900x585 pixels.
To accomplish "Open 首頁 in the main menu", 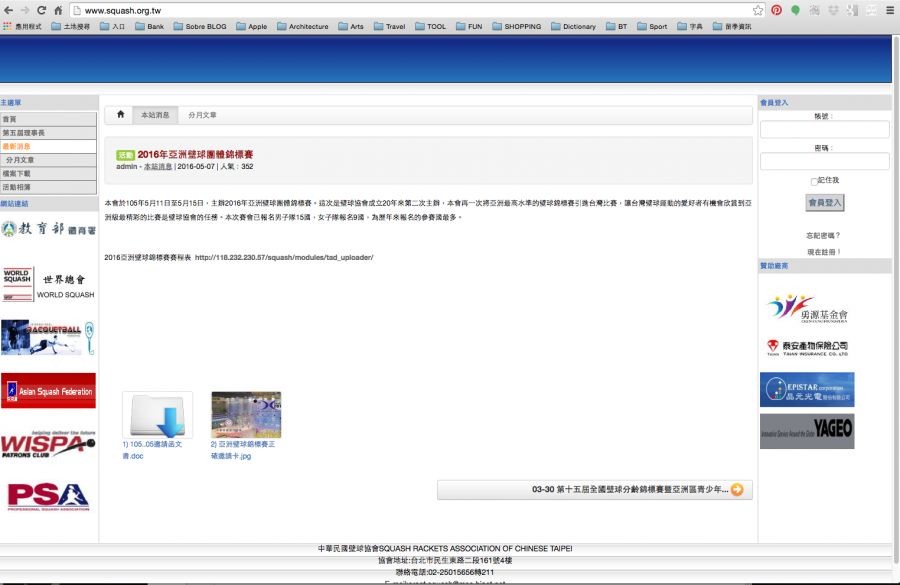I will point(48,119).
